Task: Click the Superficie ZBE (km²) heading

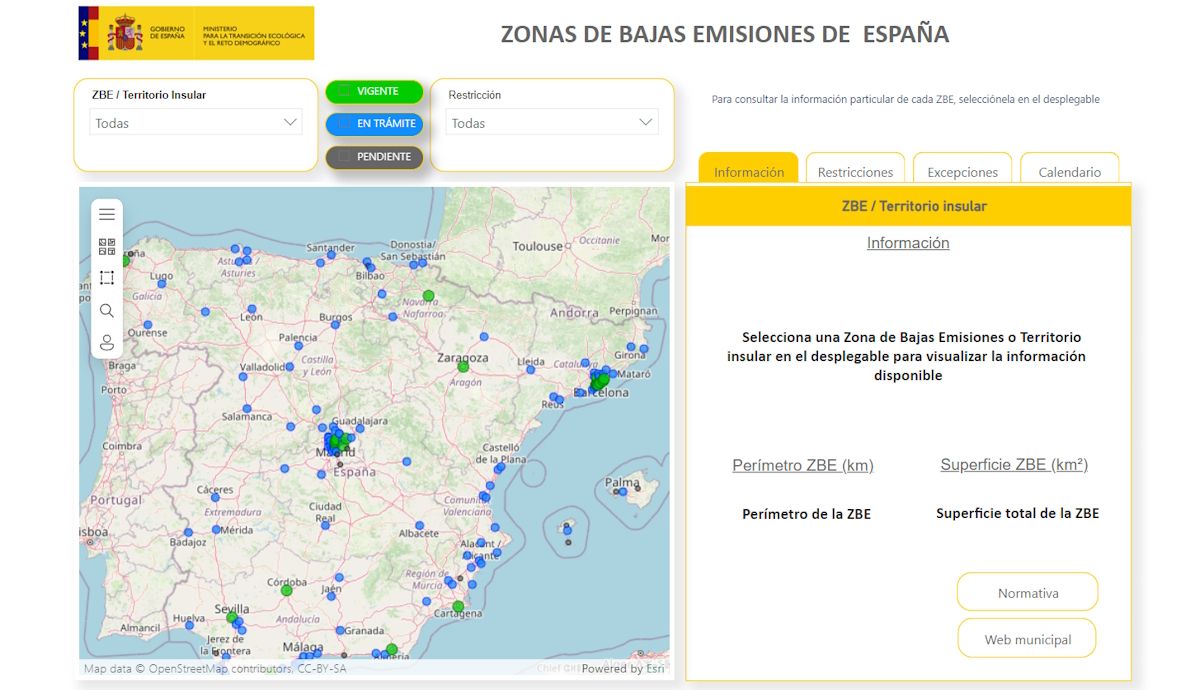Action: click(1014, 464)
